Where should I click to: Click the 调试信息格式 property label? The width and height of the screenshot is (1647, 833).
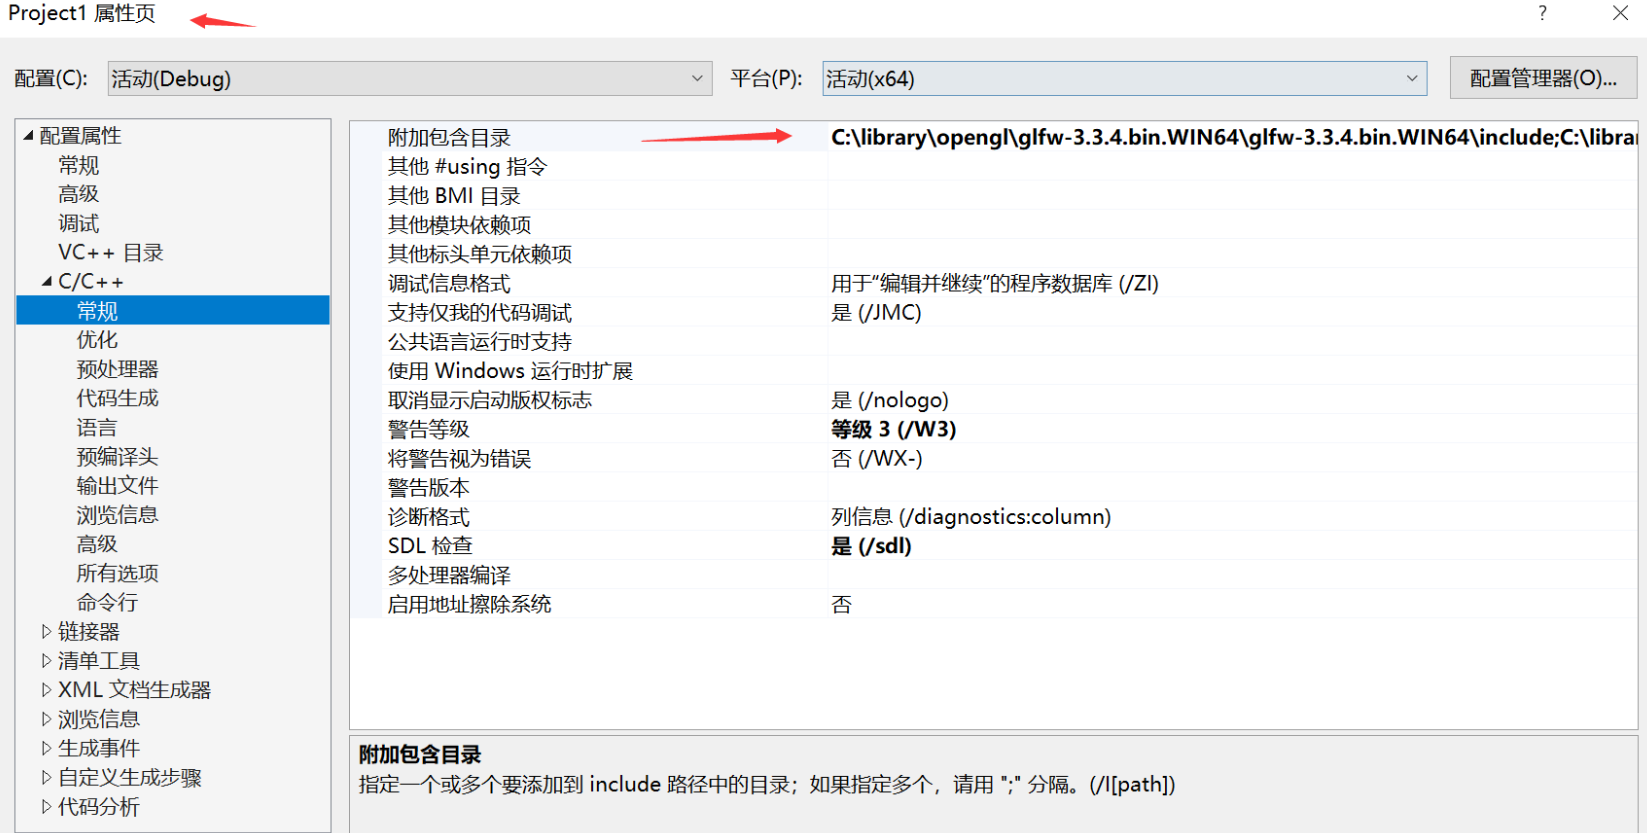[449, 283]
